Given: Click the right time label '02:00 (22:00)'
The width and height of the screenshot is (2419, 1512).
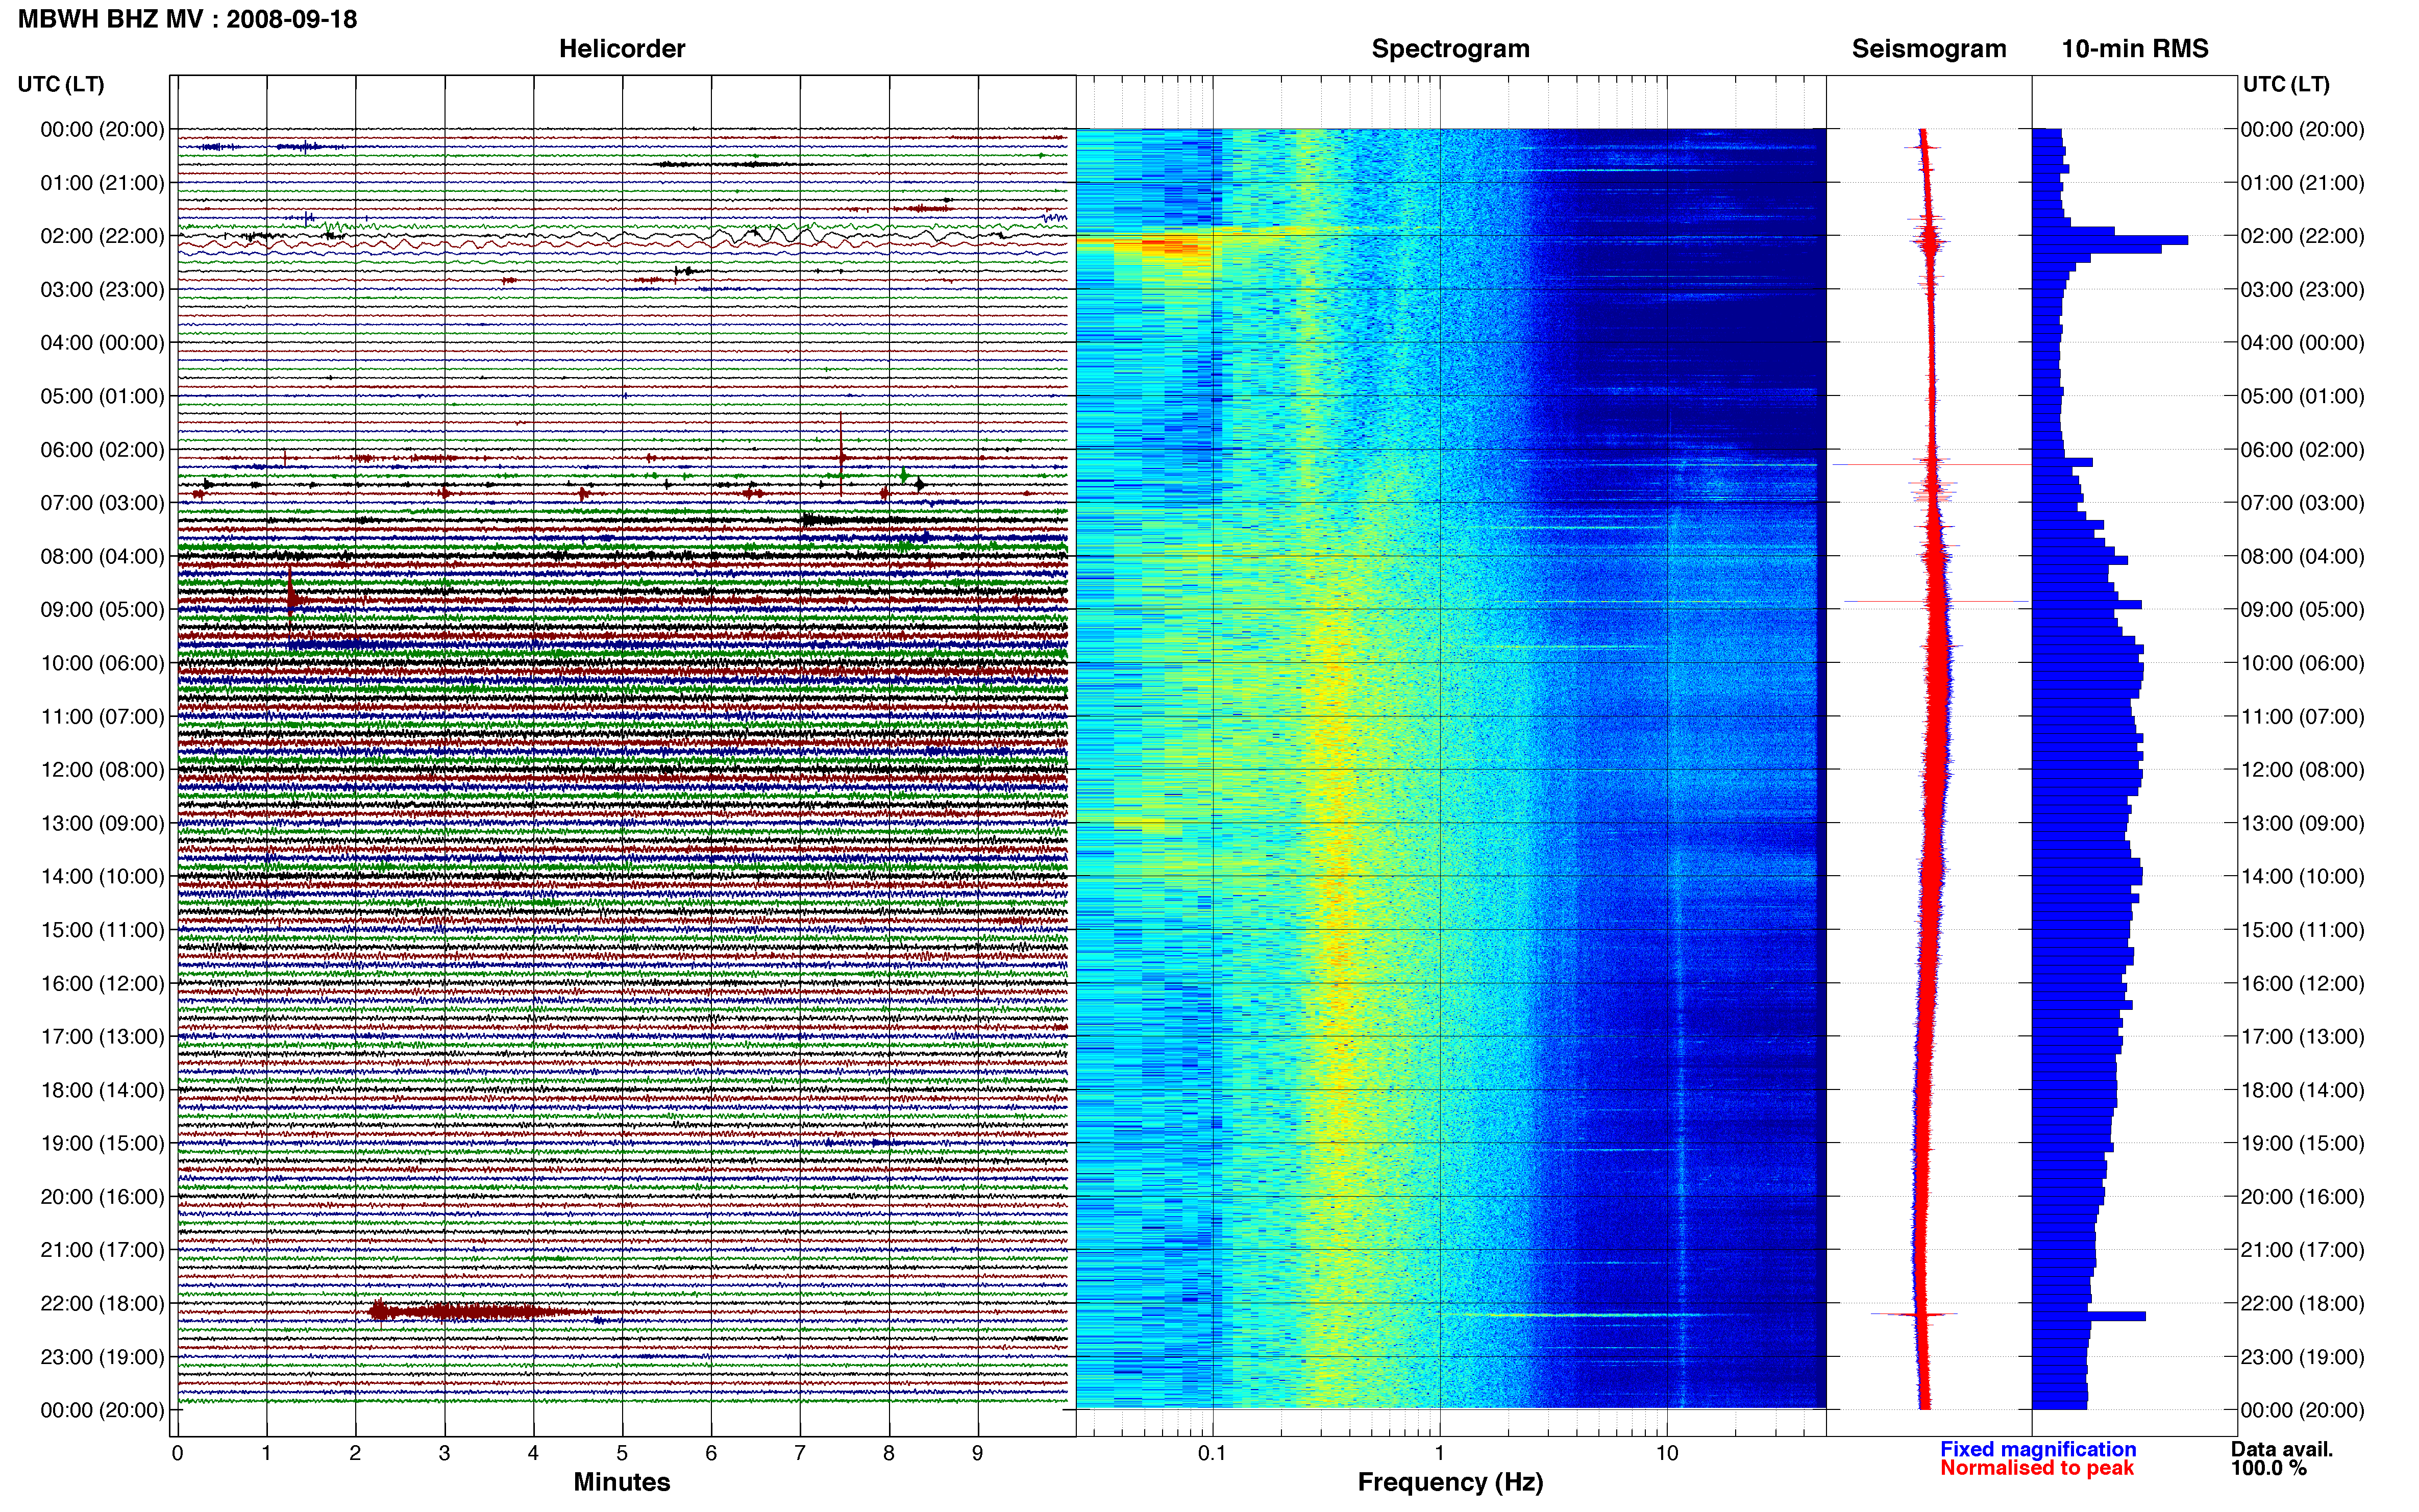Looking at the screenshot, I should pos(2302,236).
